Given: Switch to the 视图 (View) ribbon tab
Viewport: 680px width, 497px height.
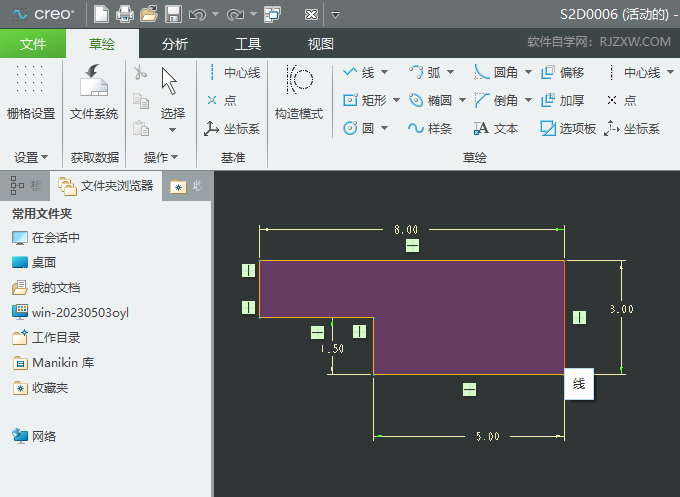Looking at the screenshot, I should 320,44.
